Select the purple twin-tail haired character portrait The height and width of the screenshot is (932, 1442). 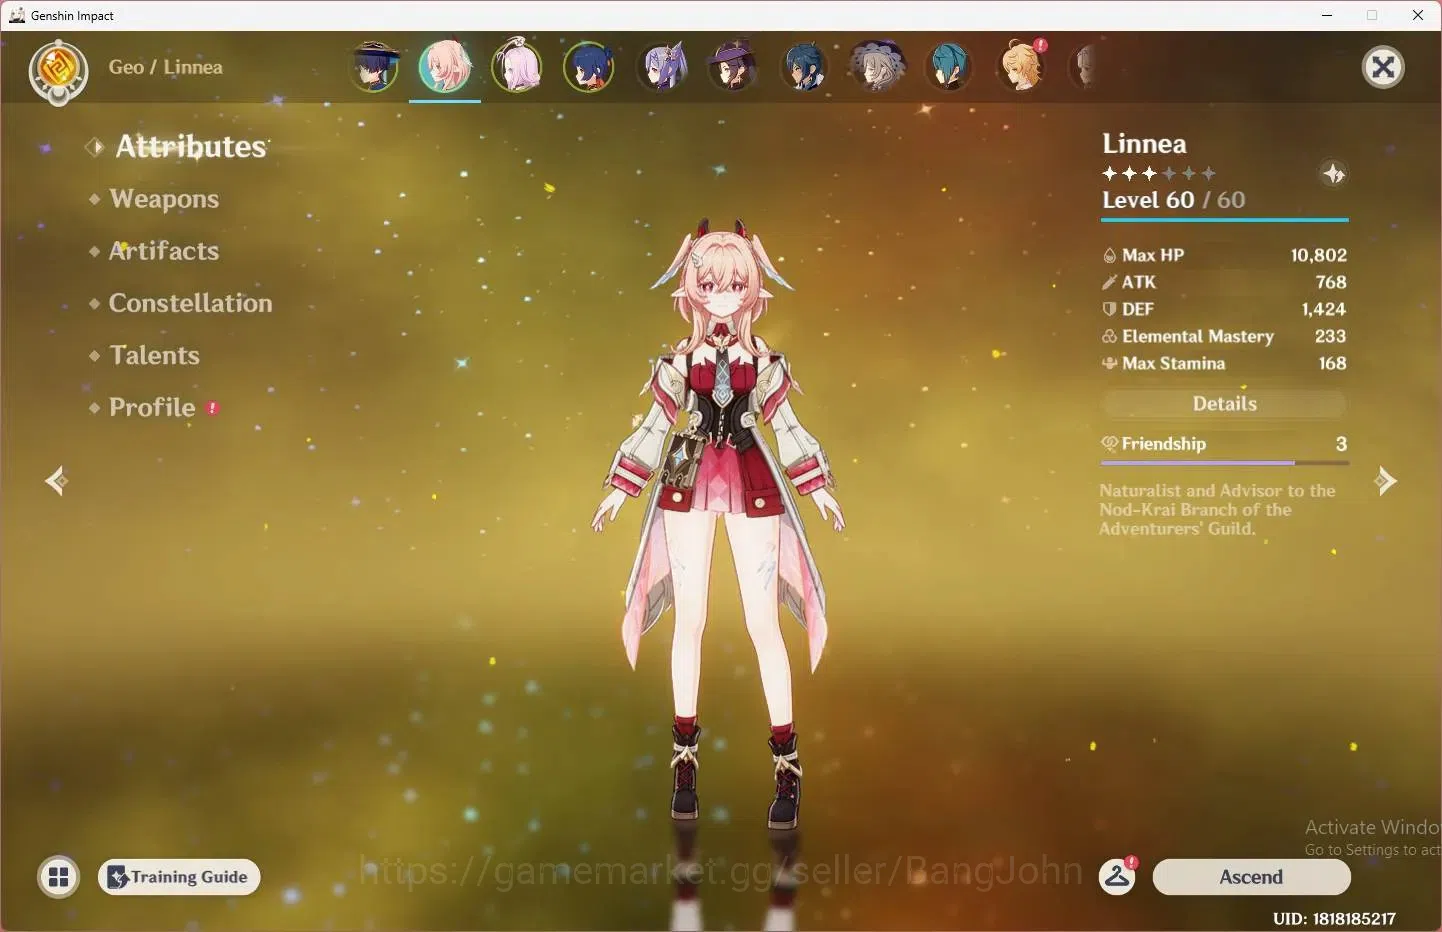(661, 67)
